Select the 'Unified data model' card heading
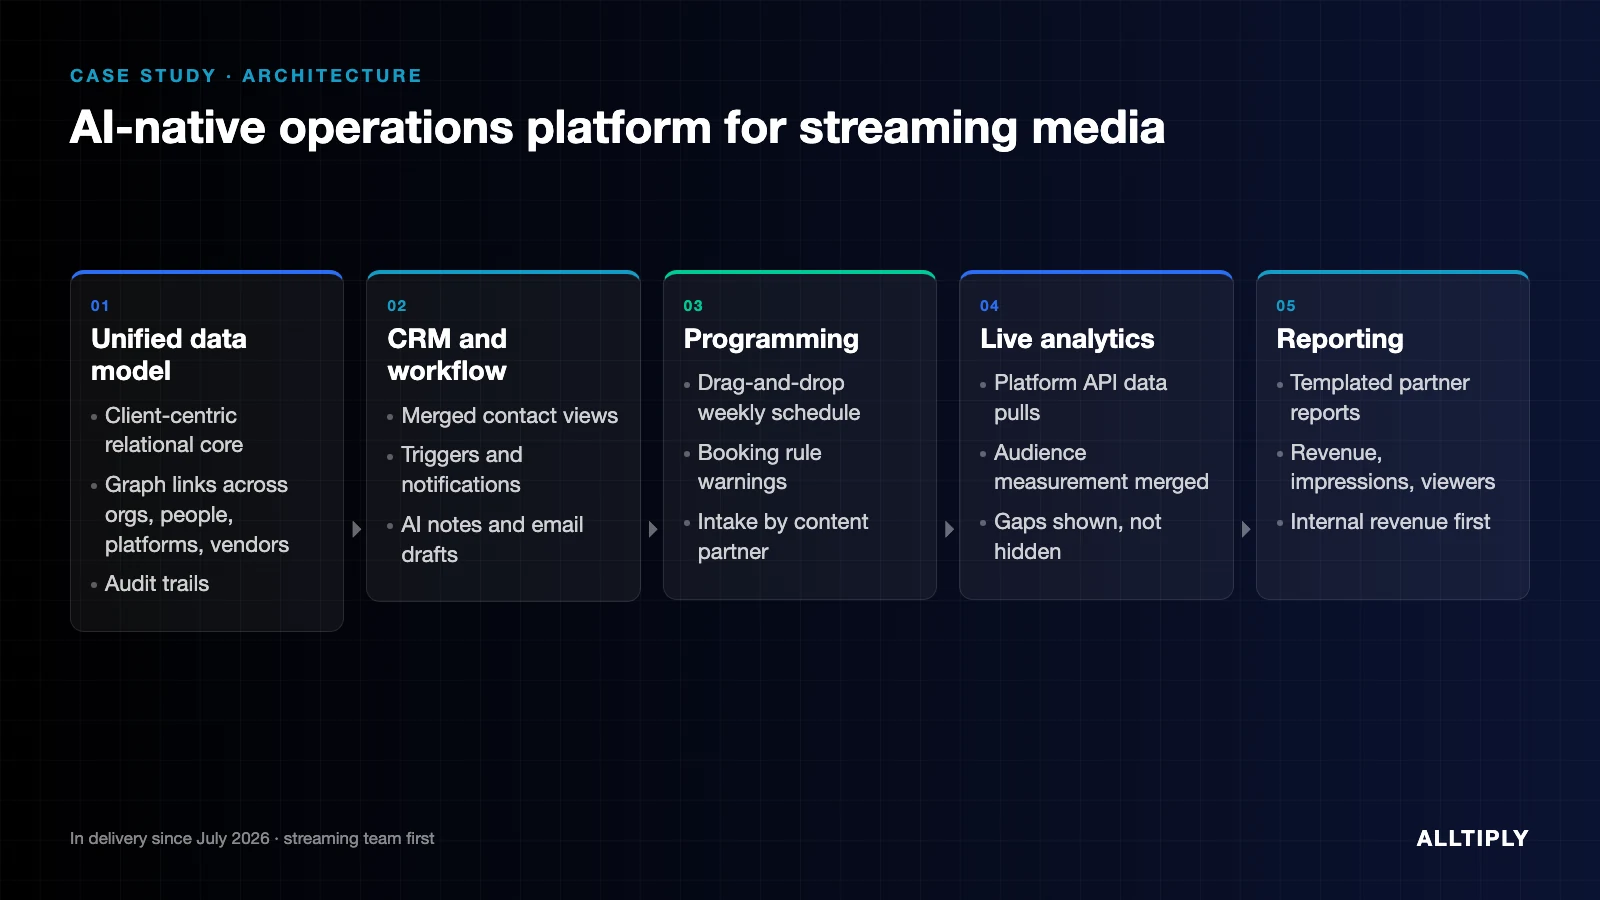This screenshot has width=1600, height=900. pyautogui.click(x=169, y=355)
